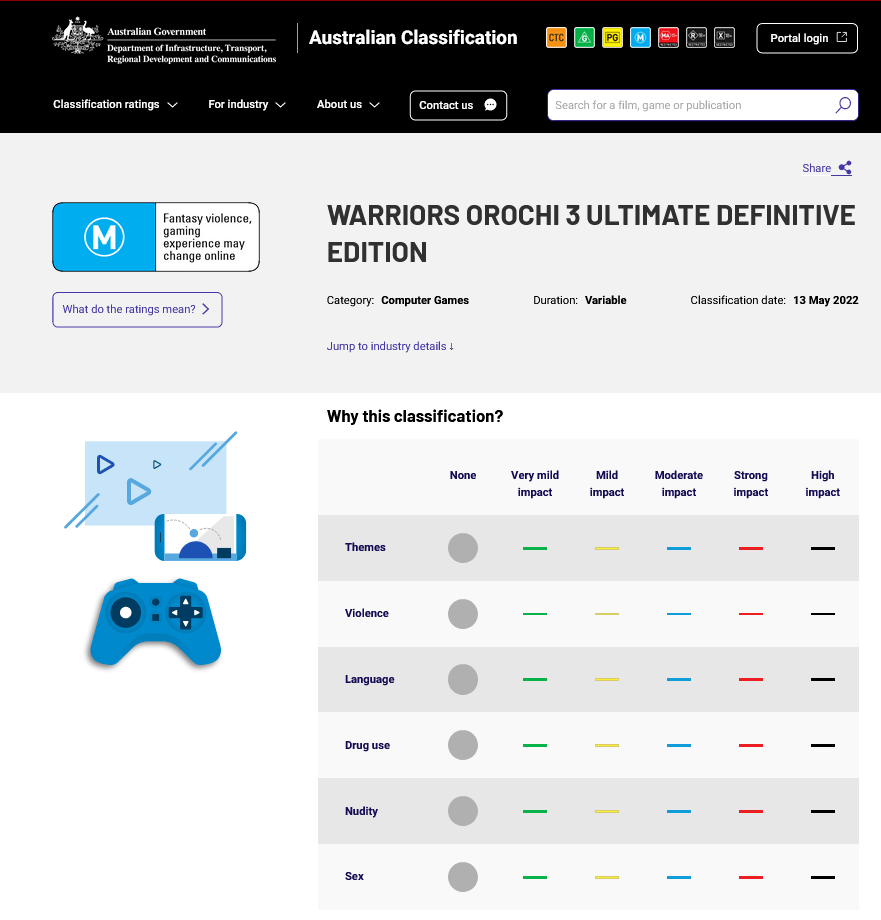Click the High impact column header

[x=822, y=483]
